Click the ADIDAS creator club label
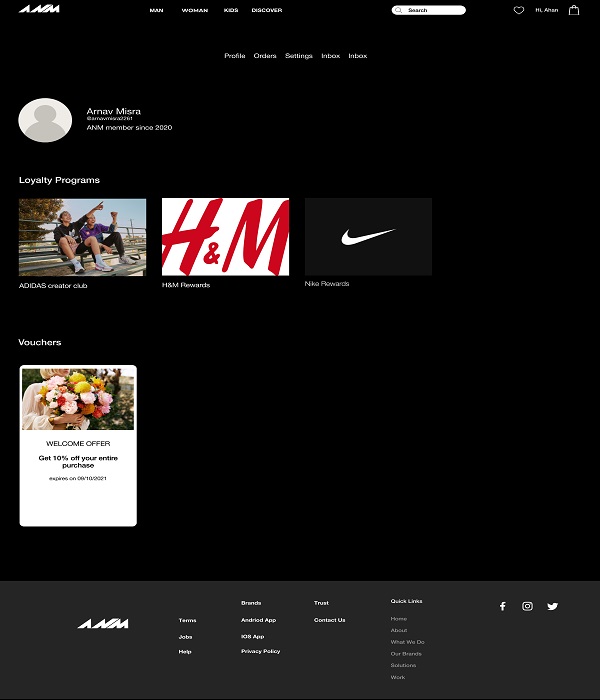The height and width of the screenshot is (700, 600). (53, 286)
